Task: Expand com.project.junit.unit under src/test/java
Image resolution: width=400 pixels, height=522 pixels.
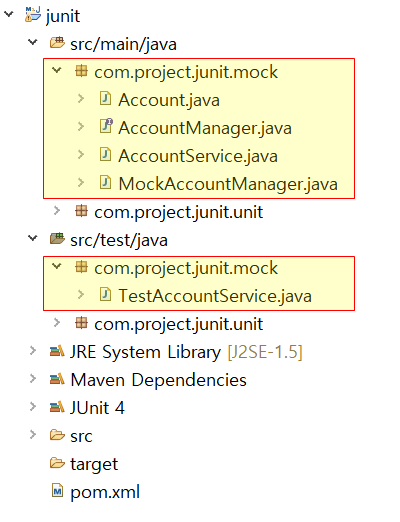Action: point(57,323)
